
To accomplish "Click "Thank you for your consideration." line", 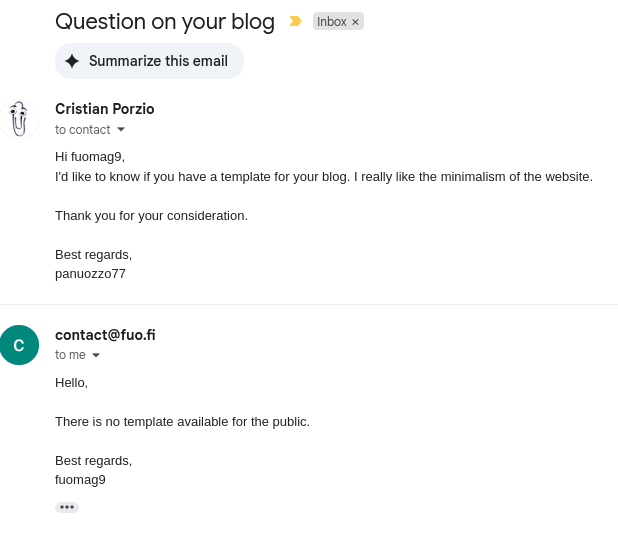I will (151, 215).
